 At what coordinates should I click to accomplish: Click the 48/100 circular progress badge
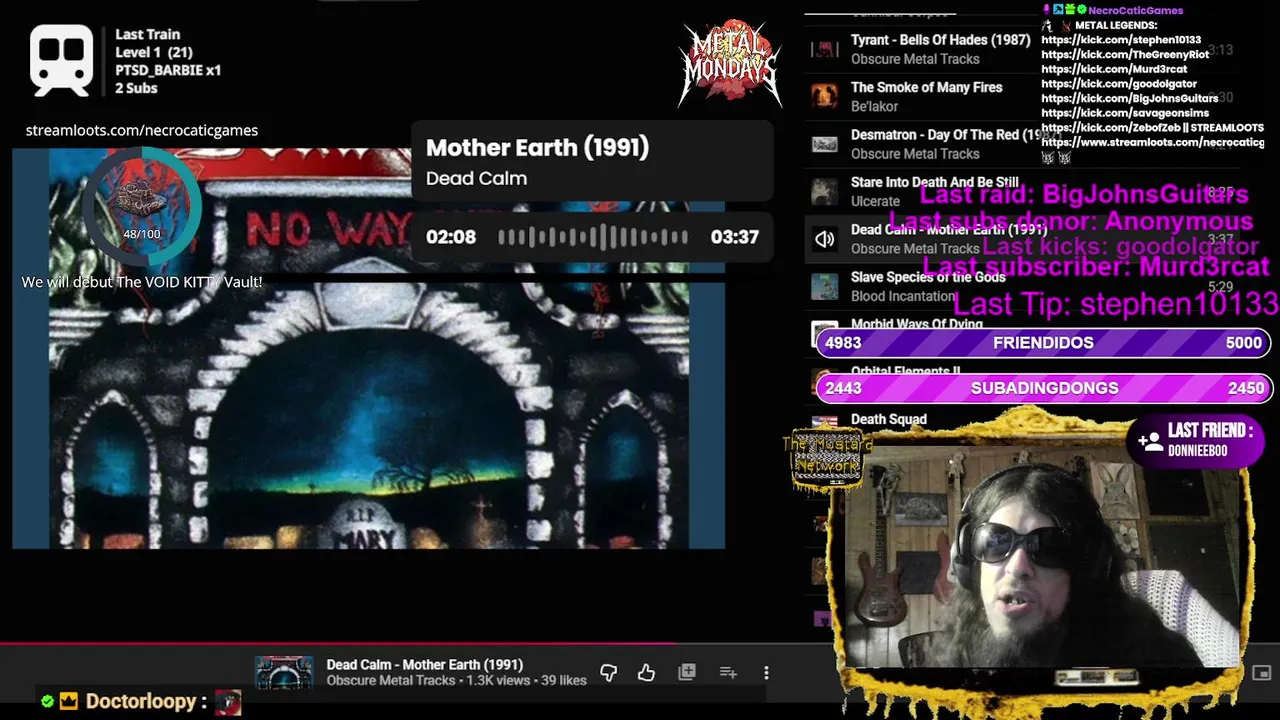click(x=142, y=205)
